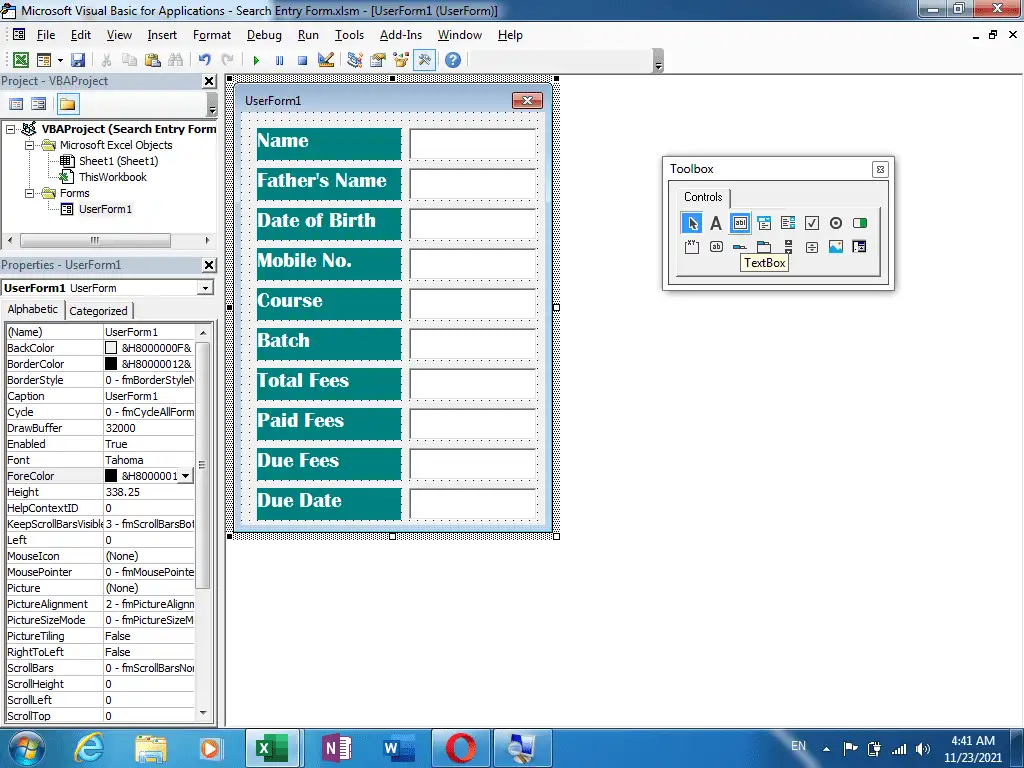The height and width of the screenshot is (768, 1024).
Task: Click the textbox beside Name label
Action: tap(473, 144)
